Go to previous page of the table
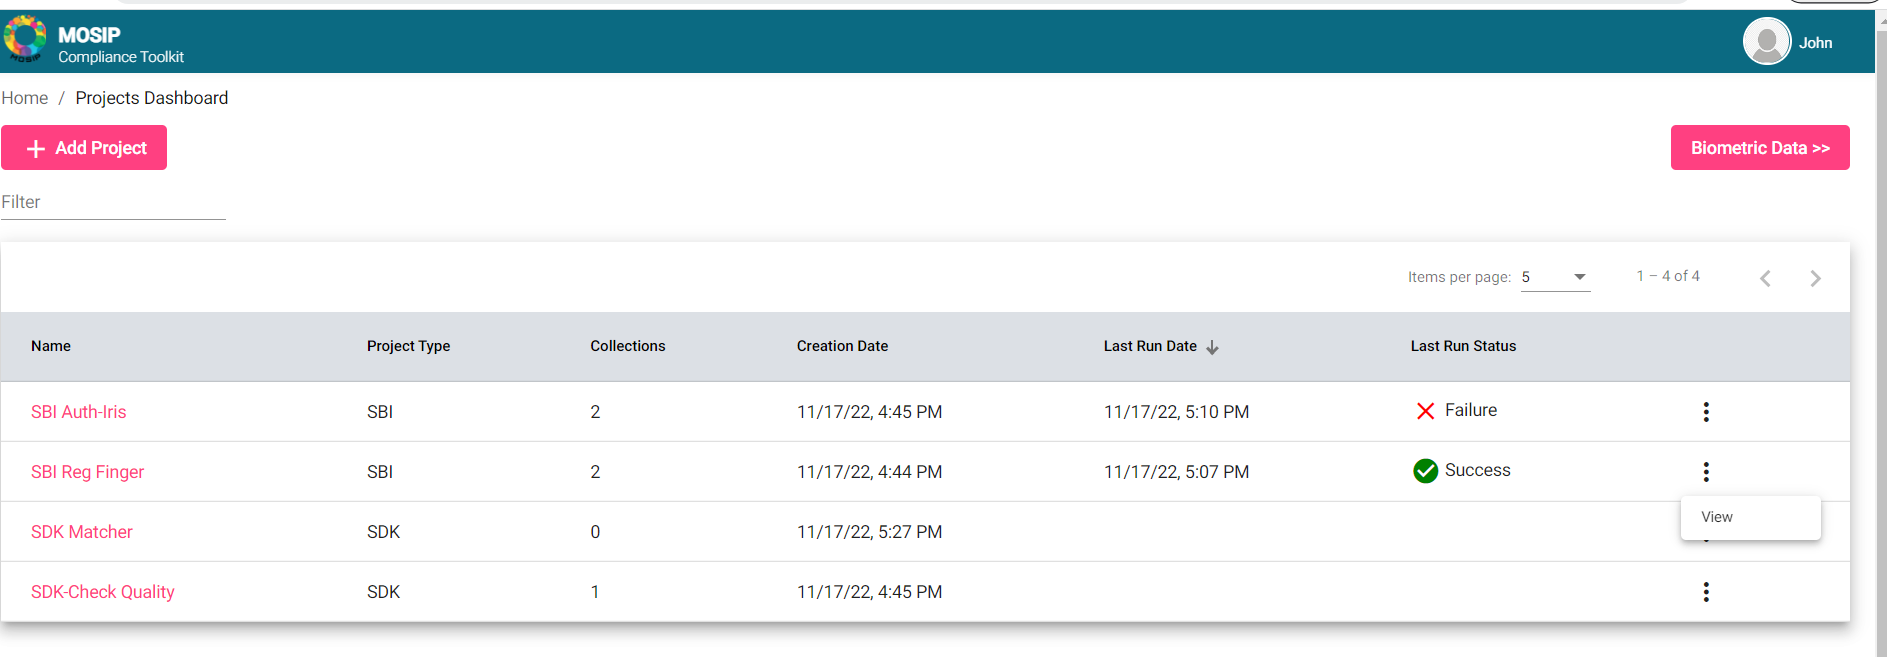 [1765, 278]
